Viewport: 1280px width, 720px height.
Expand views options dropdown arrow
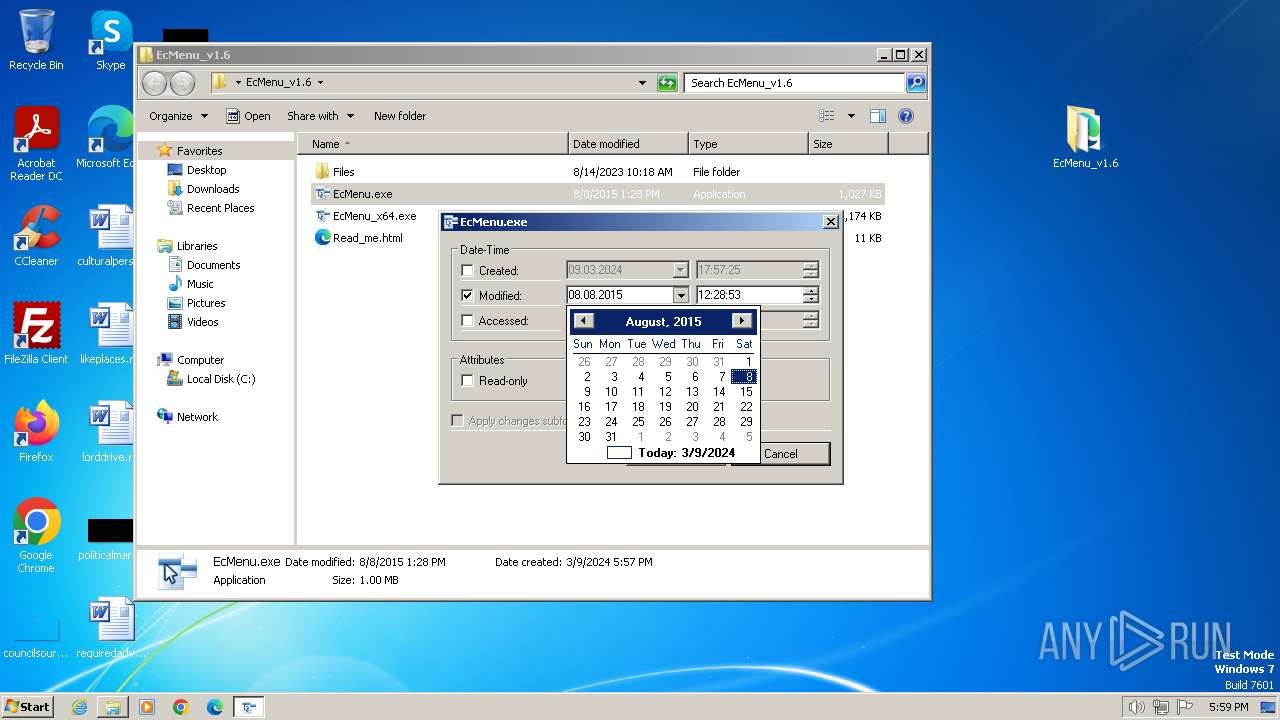851,116
